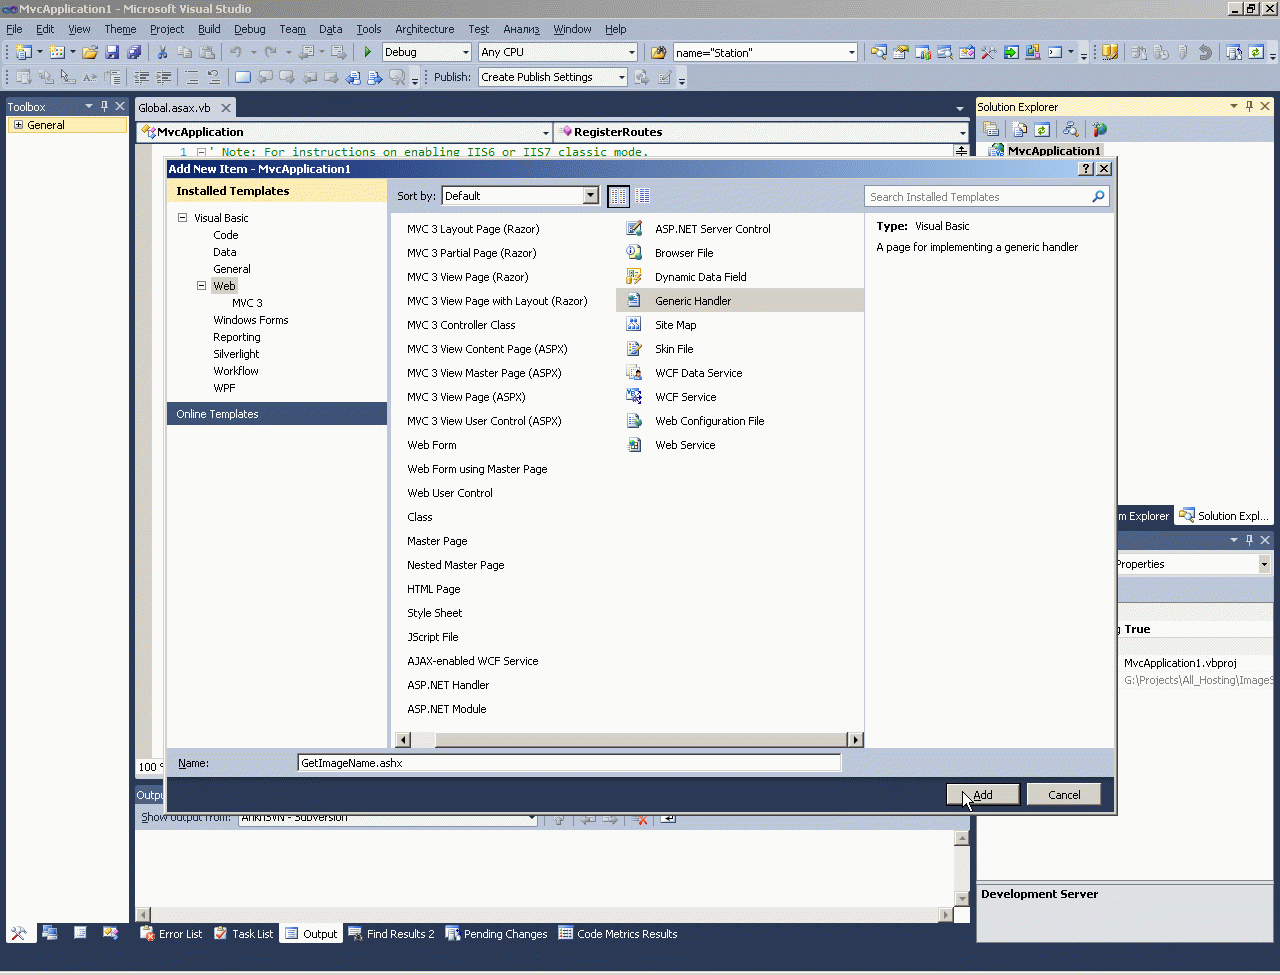Image resolution: width=1280 pixels, height=975 pixels.
Task: Collapse the Visual Basic templates node
Action: (182, 218)
